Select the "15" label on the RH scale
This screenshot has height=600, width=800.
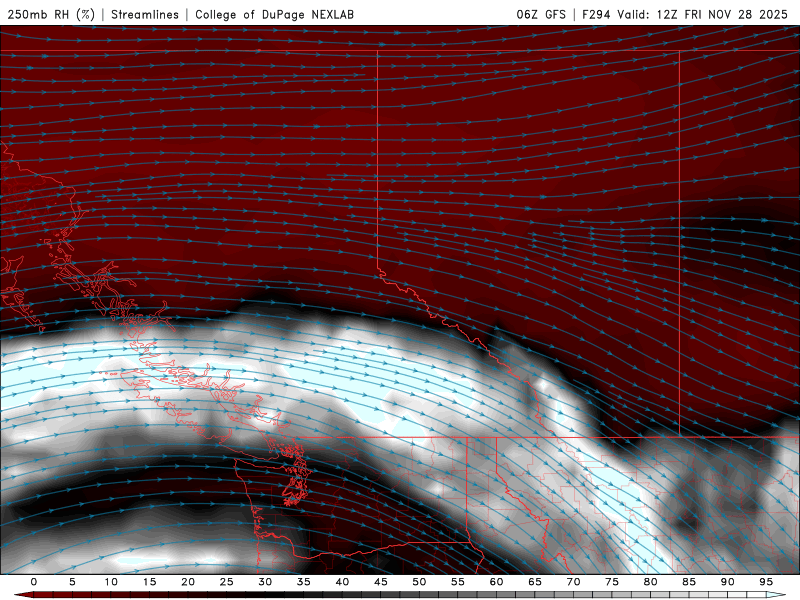(149, 582)
